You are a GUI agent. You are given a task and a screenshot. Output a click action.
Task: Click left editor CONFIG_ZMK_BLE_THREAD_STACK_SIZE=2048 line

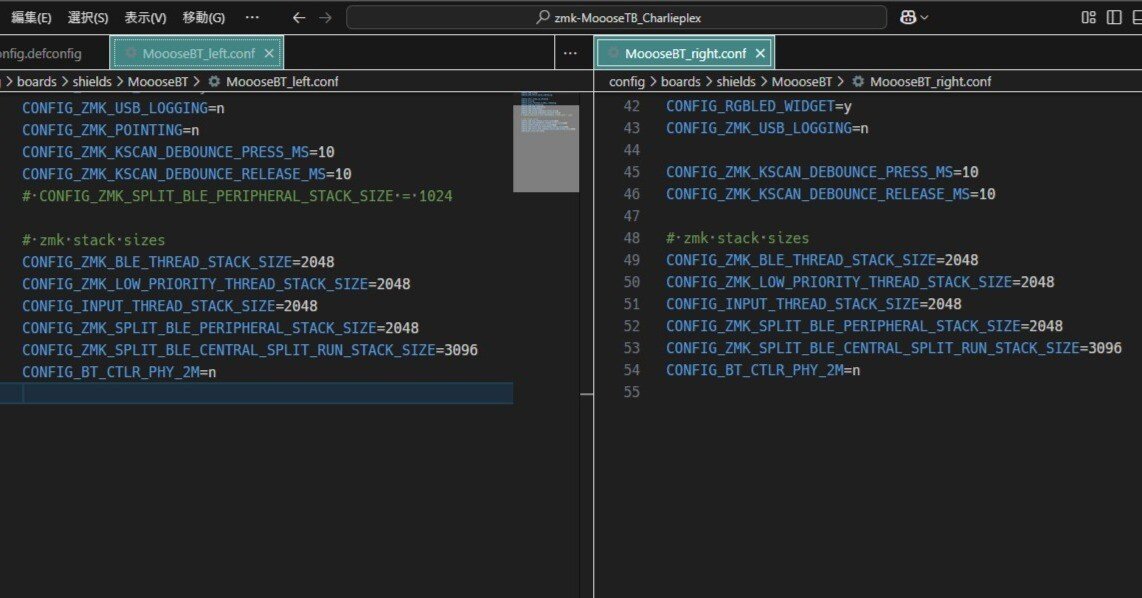tap(178, 262)
